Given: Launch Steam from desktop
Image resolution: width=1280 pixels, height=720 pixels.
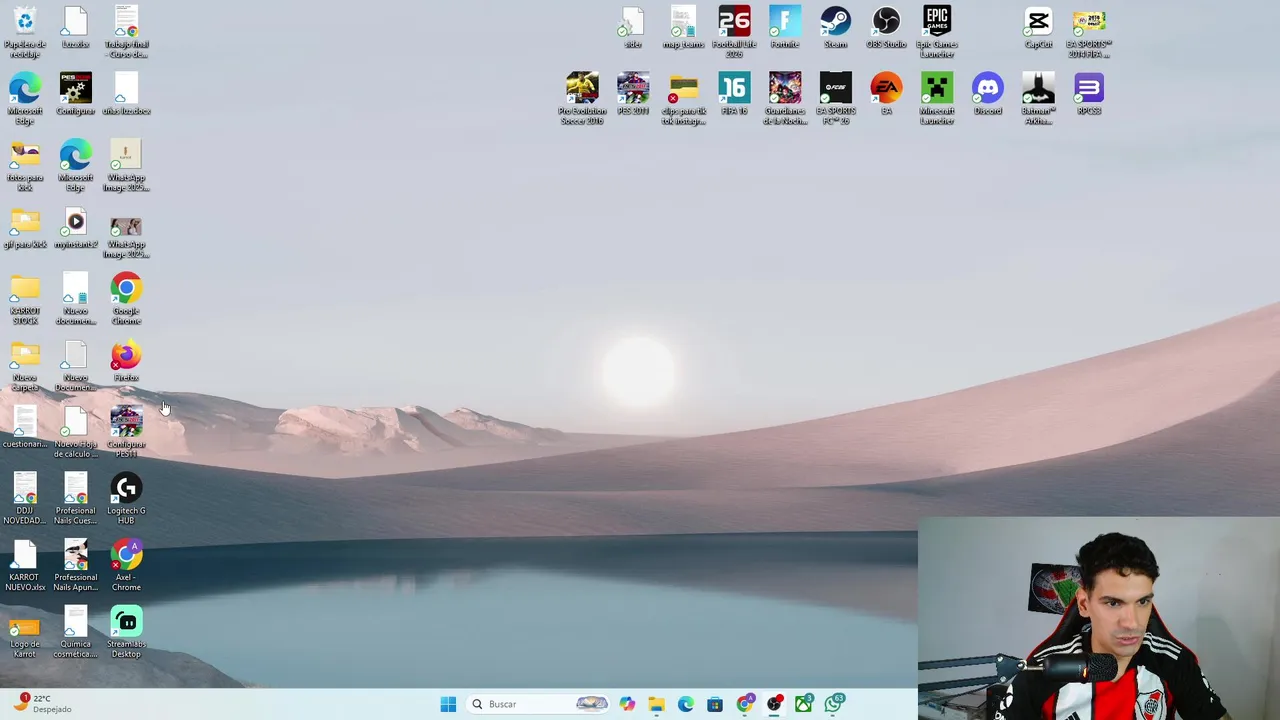Looking at the screenshot, I should [x=835, y=27].
